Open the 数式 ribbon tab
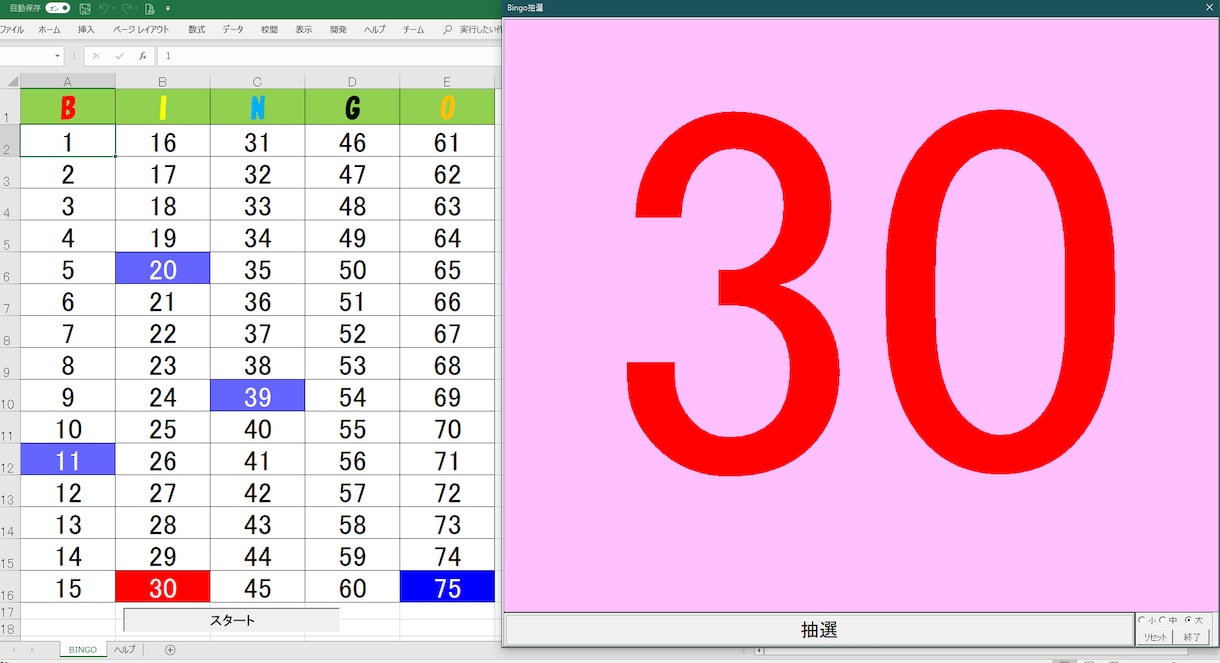The height and width of the screenshot is (663, 1220). (197, 30)
